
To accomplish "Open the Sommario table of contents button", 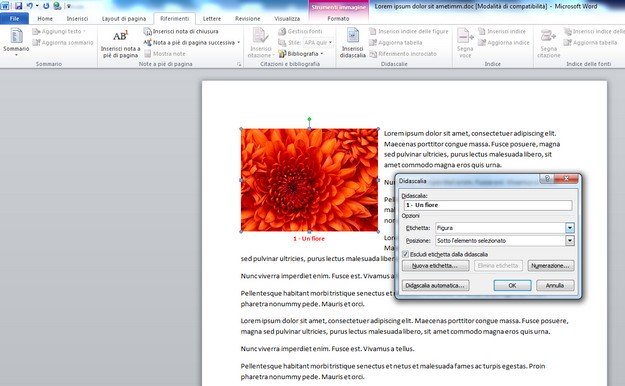I will click(16, 42).
